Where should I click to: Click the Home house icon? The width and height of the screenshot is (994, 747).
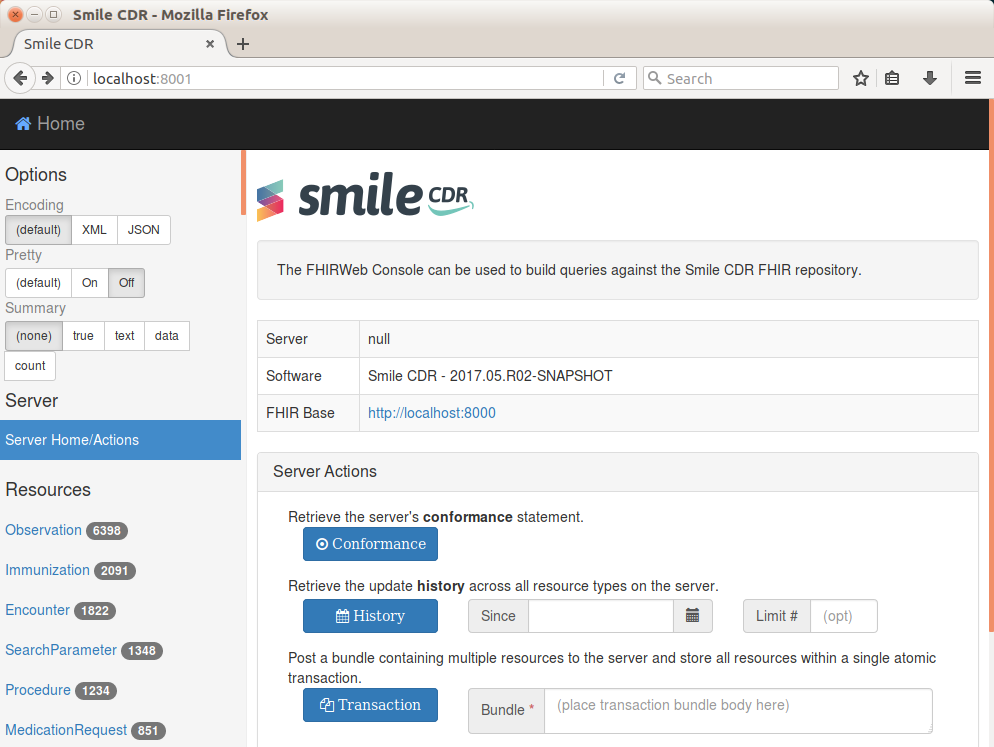click(x=23, y=124)
